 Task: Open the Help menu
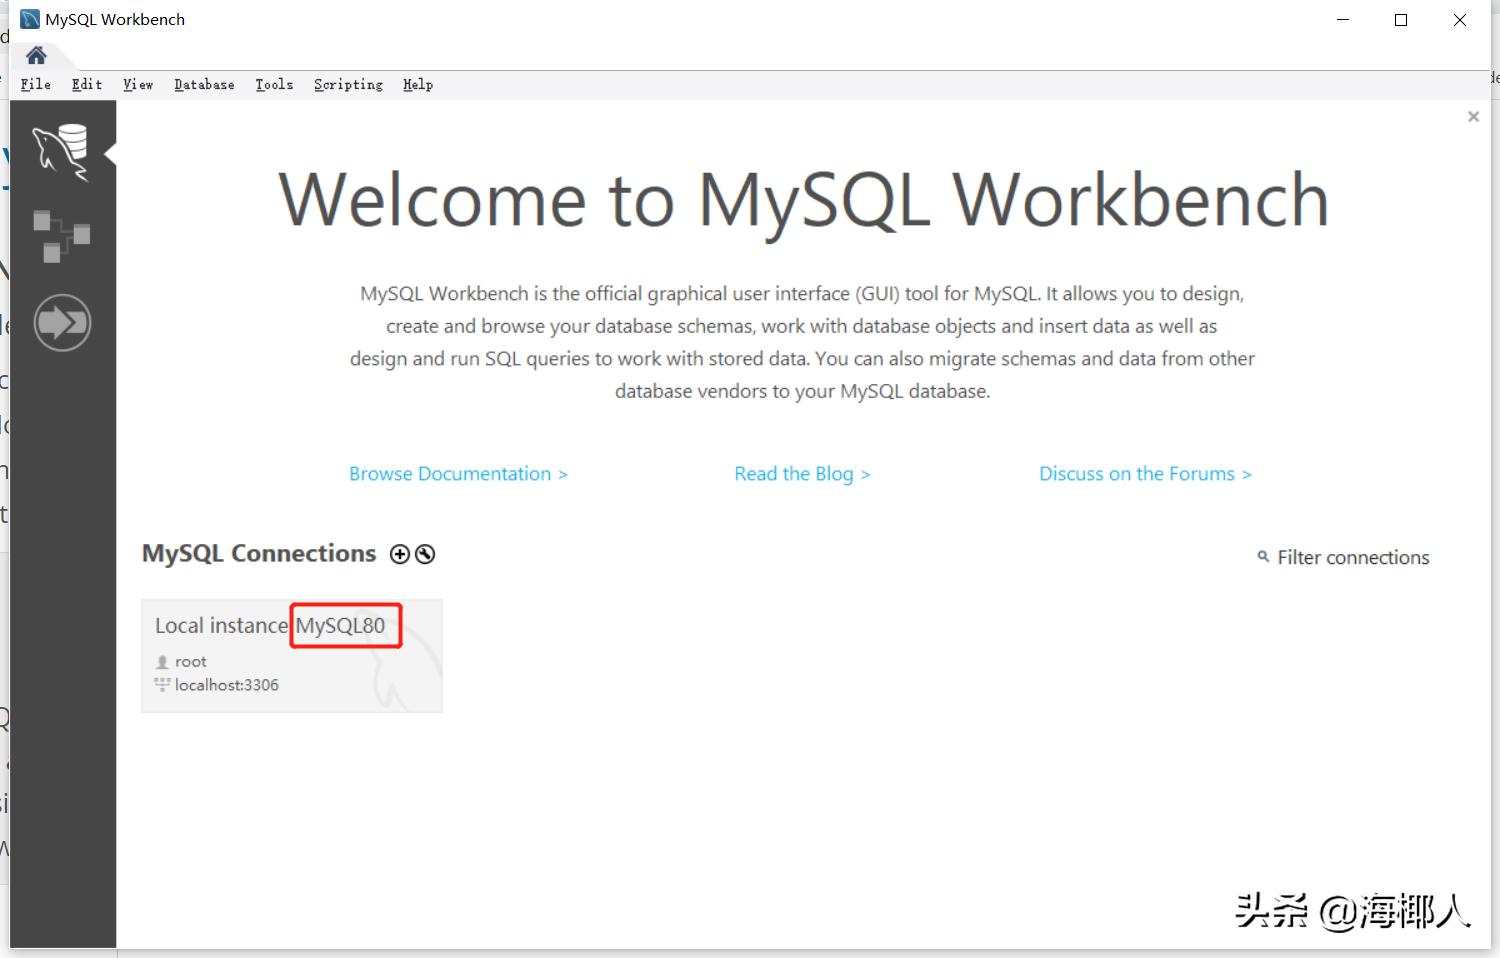pyautogui.click(x=418, y=85)
